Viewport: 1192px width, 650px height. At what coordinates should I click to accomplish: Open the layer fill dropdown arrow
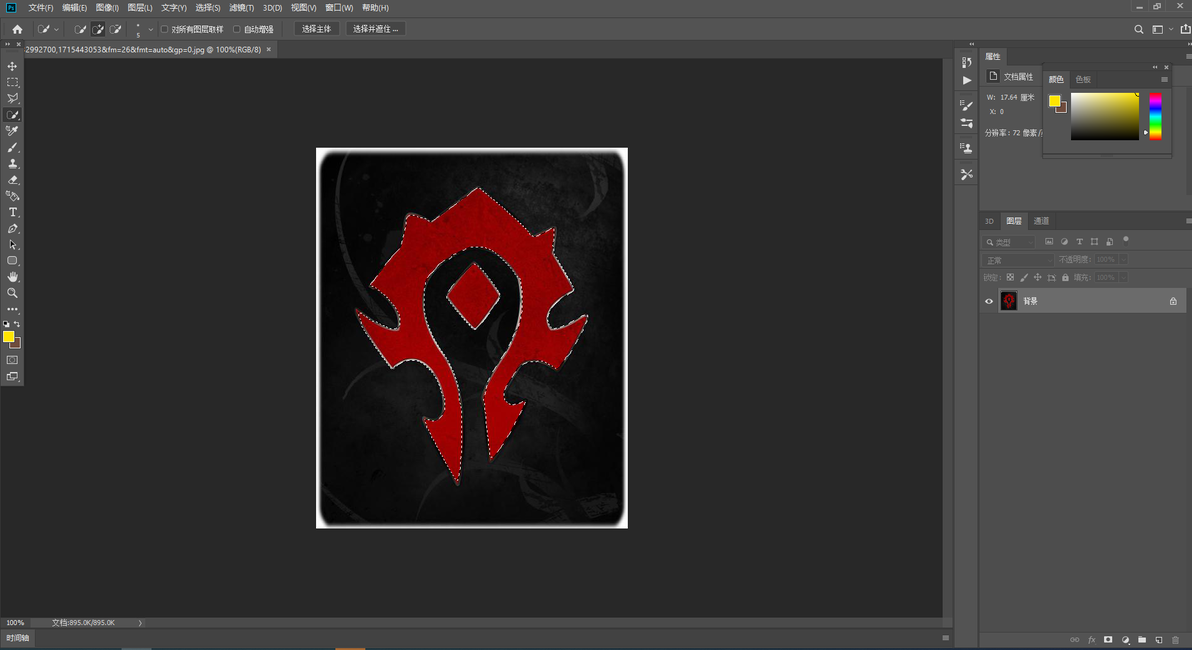[x=1124, y=277]
